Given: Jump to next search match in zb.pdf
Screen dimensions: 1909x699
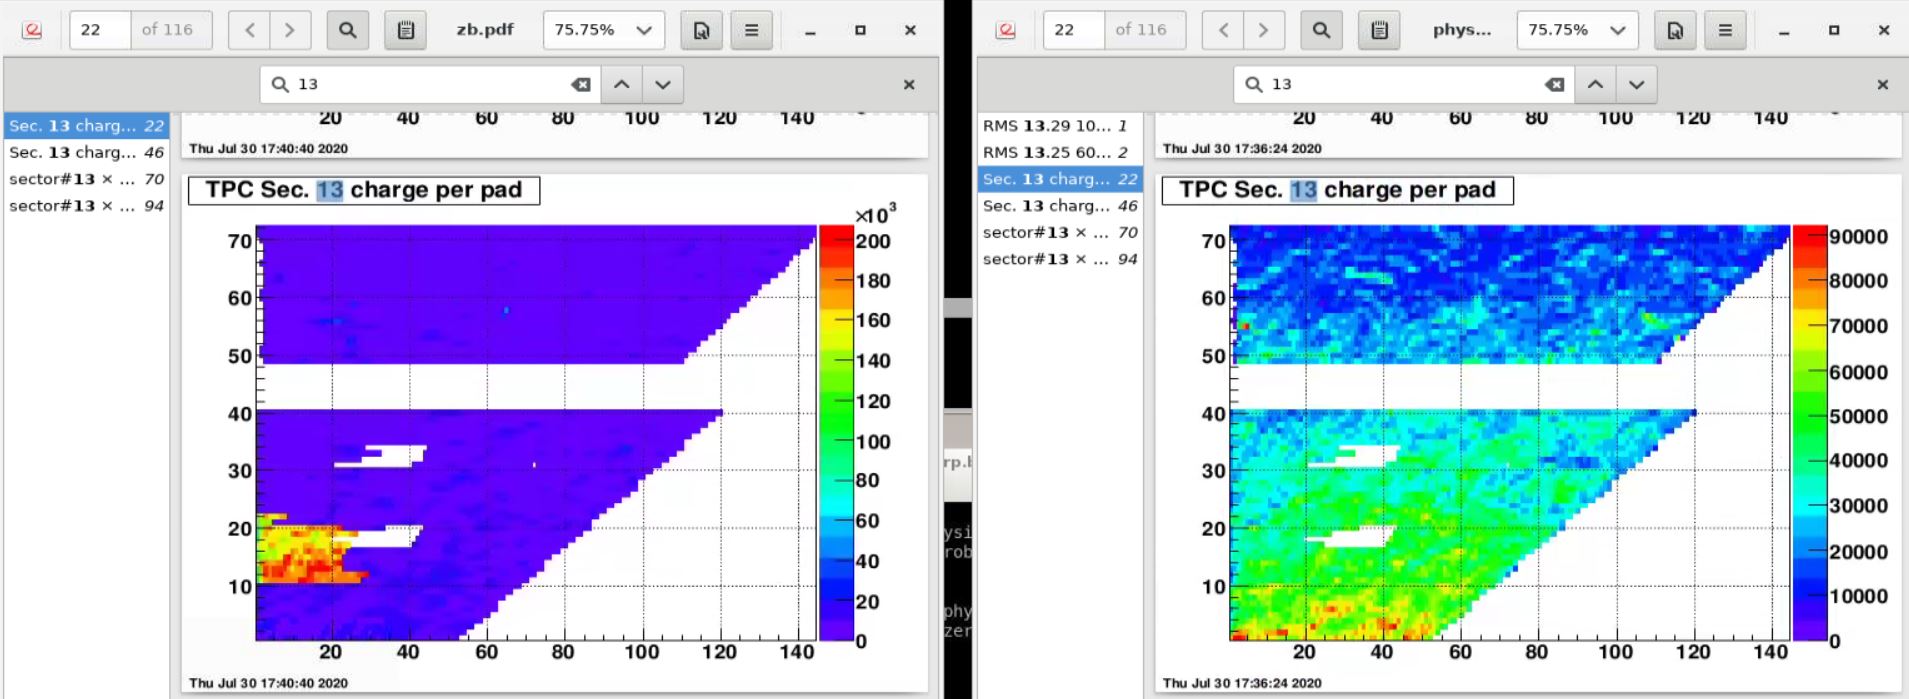Looking at the screenshot, I should [x=662, y=85].
